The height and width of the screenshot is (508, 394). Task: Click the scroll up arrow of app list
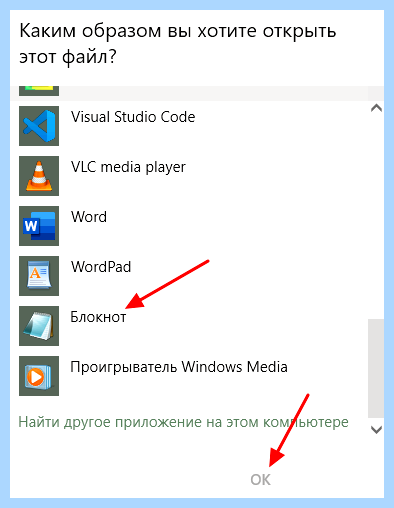tap(376, 108)
